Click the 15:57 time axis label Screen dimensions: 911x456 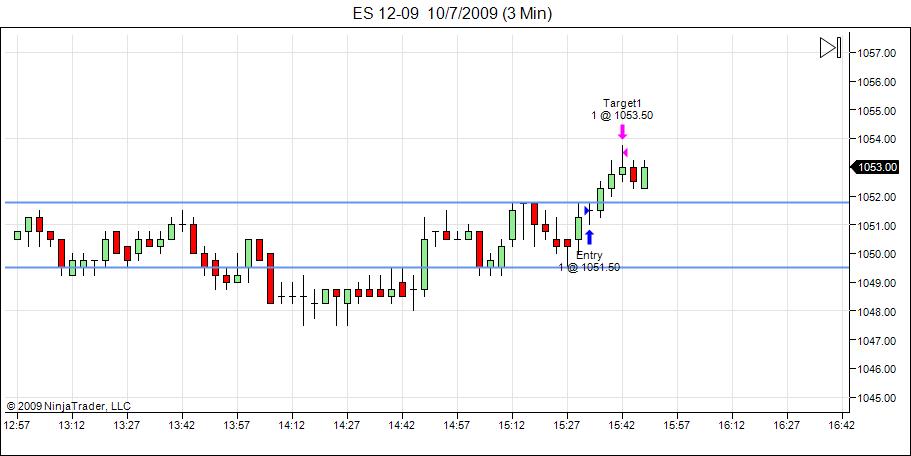676,425
